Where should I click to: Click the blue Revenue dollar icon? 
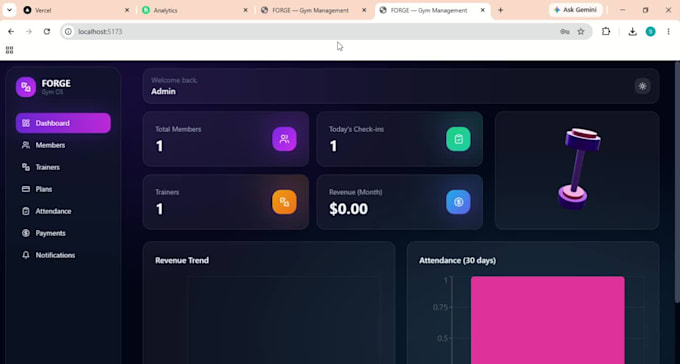click(x=458, y=202)
